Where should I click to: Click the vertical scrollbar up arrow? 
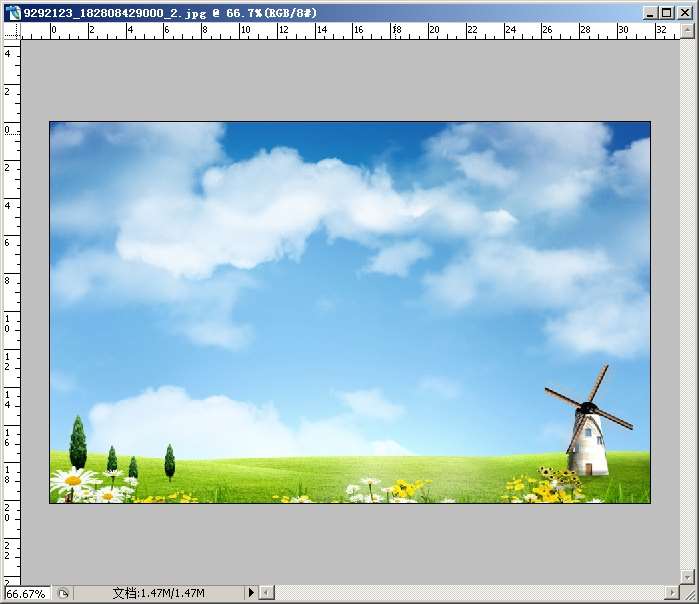pos(686,32)
